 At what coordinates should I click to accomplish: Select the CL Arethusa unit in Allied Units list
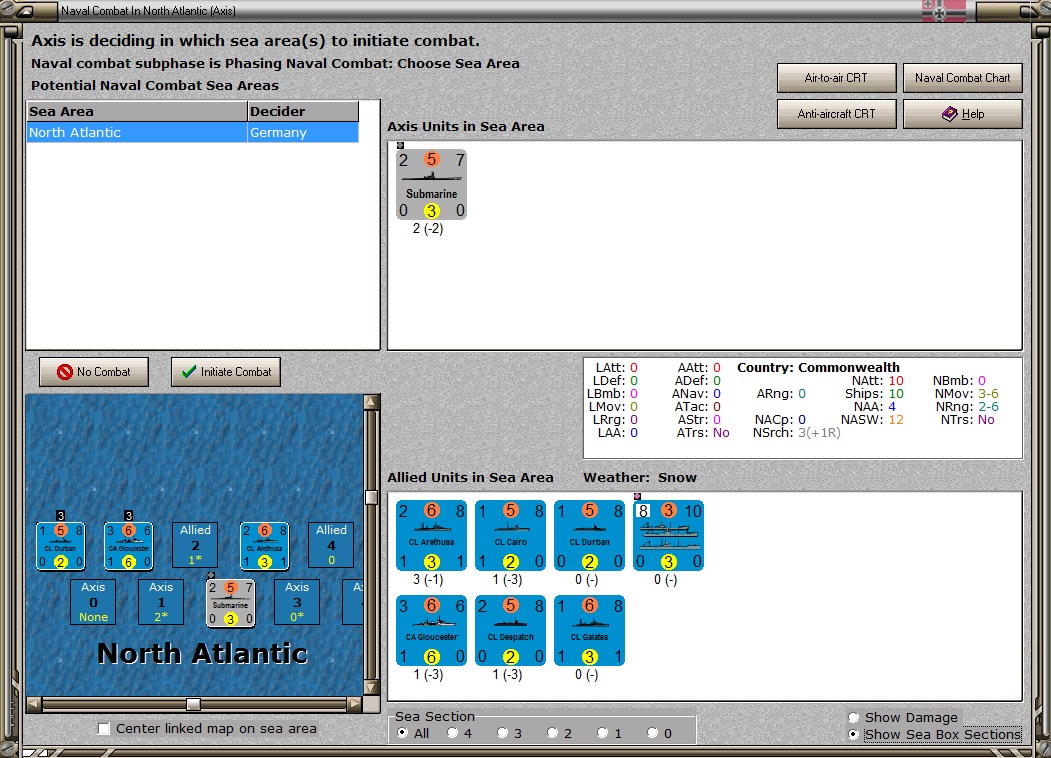coord(431,535)
